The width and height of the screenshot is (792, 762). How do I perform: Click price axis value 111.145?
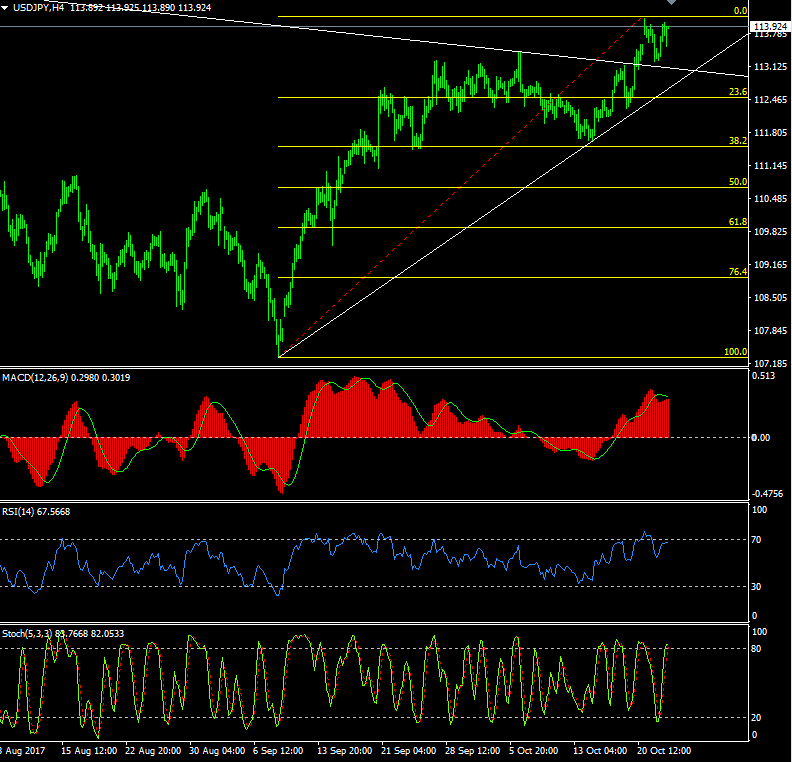tap(770, 166)
